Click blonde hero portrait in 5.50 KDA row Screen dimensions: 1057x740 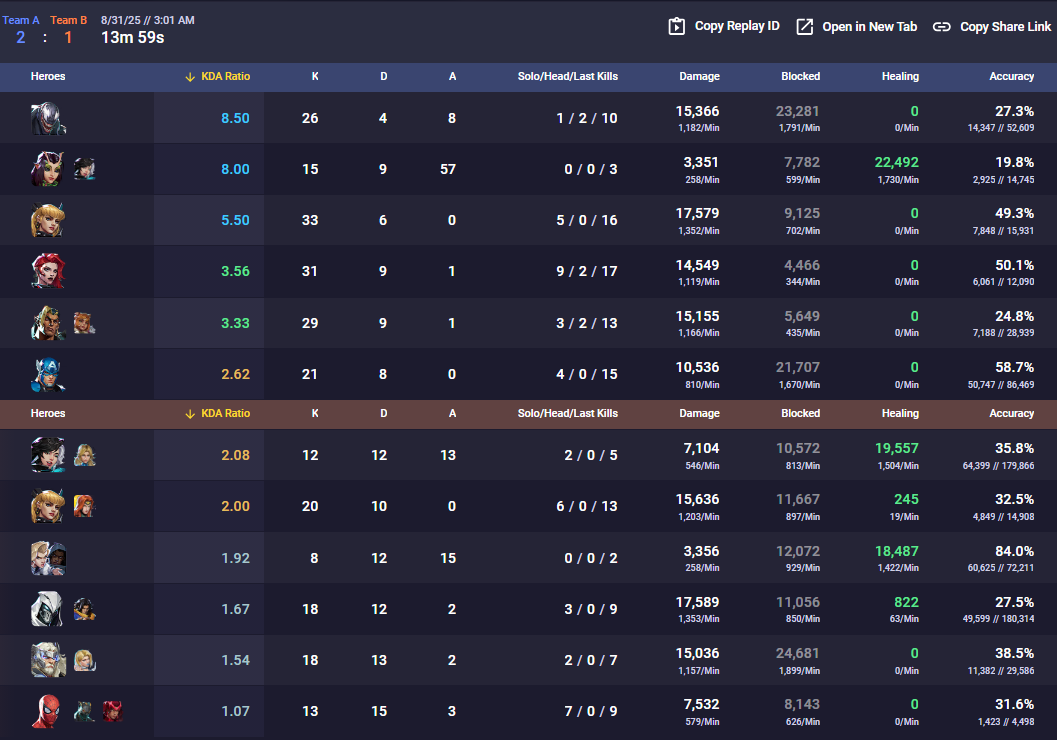point(48,220)
